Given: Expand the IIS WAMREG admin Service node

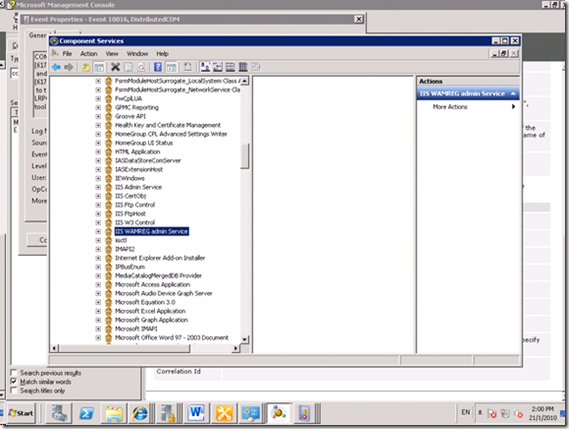Looking at the screenshot, I should coord(98,232).
